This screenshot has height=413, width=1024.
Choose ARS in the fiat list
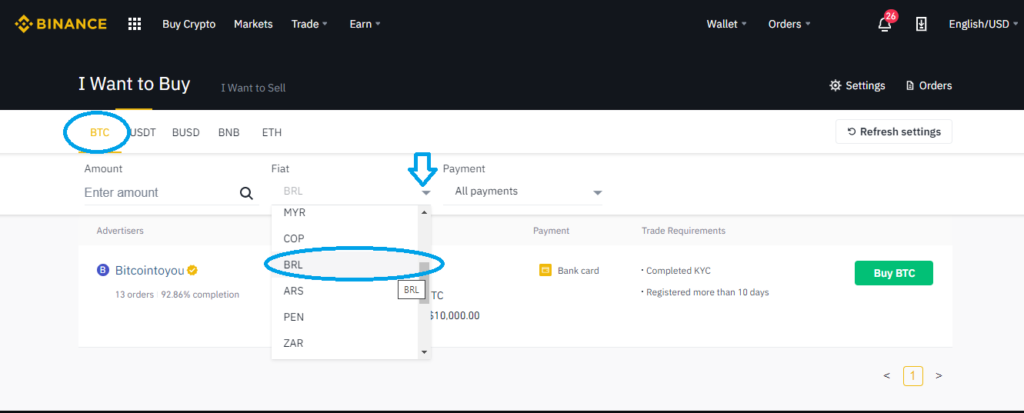(x=345, y=291)
